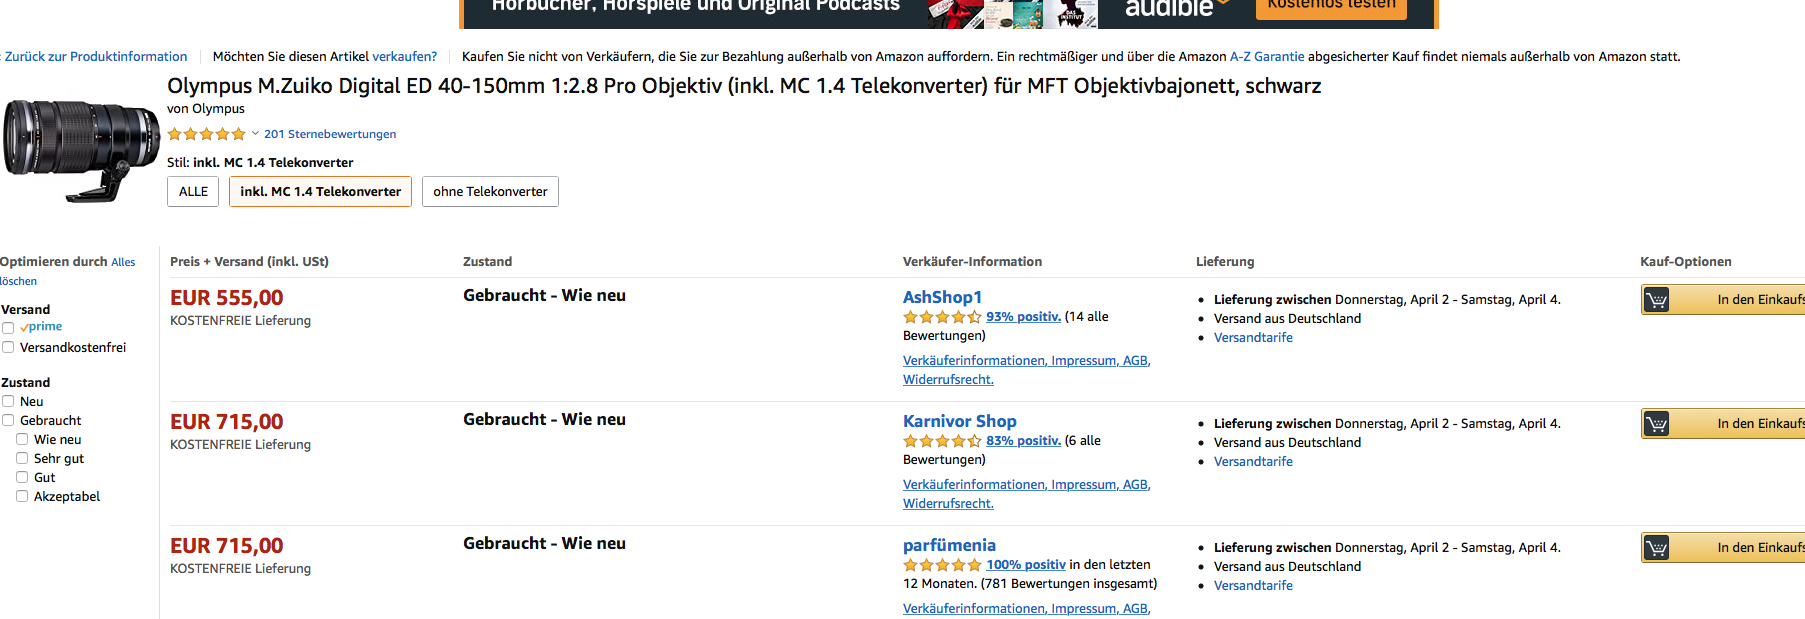Screen dimensions: 1805x619
Task: Expand the star rating dropdown chevron
Action: pos(255,134)
